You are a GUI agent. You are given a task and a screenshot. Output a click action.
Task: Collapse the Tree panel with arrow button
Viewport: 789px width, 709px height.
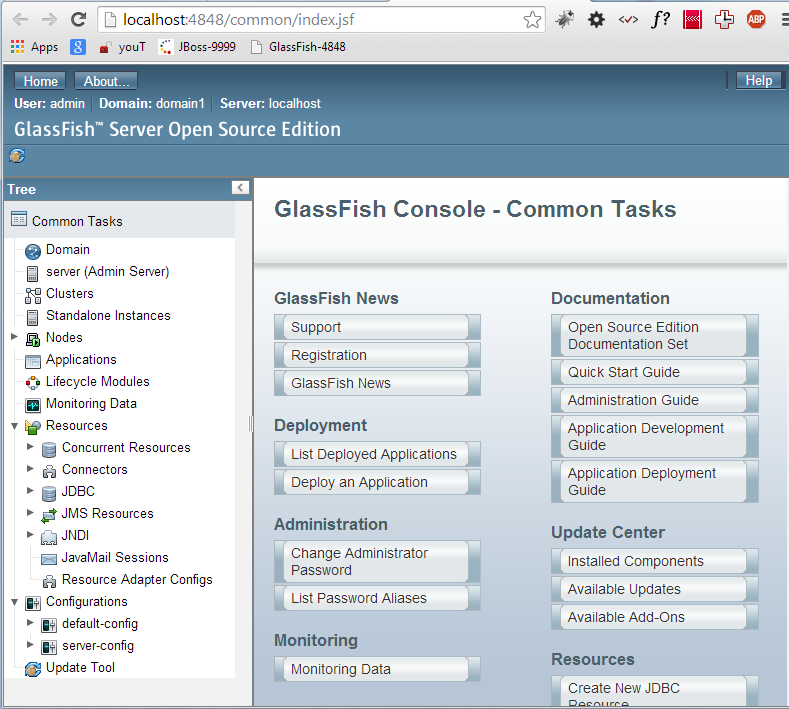pos(240,188)
